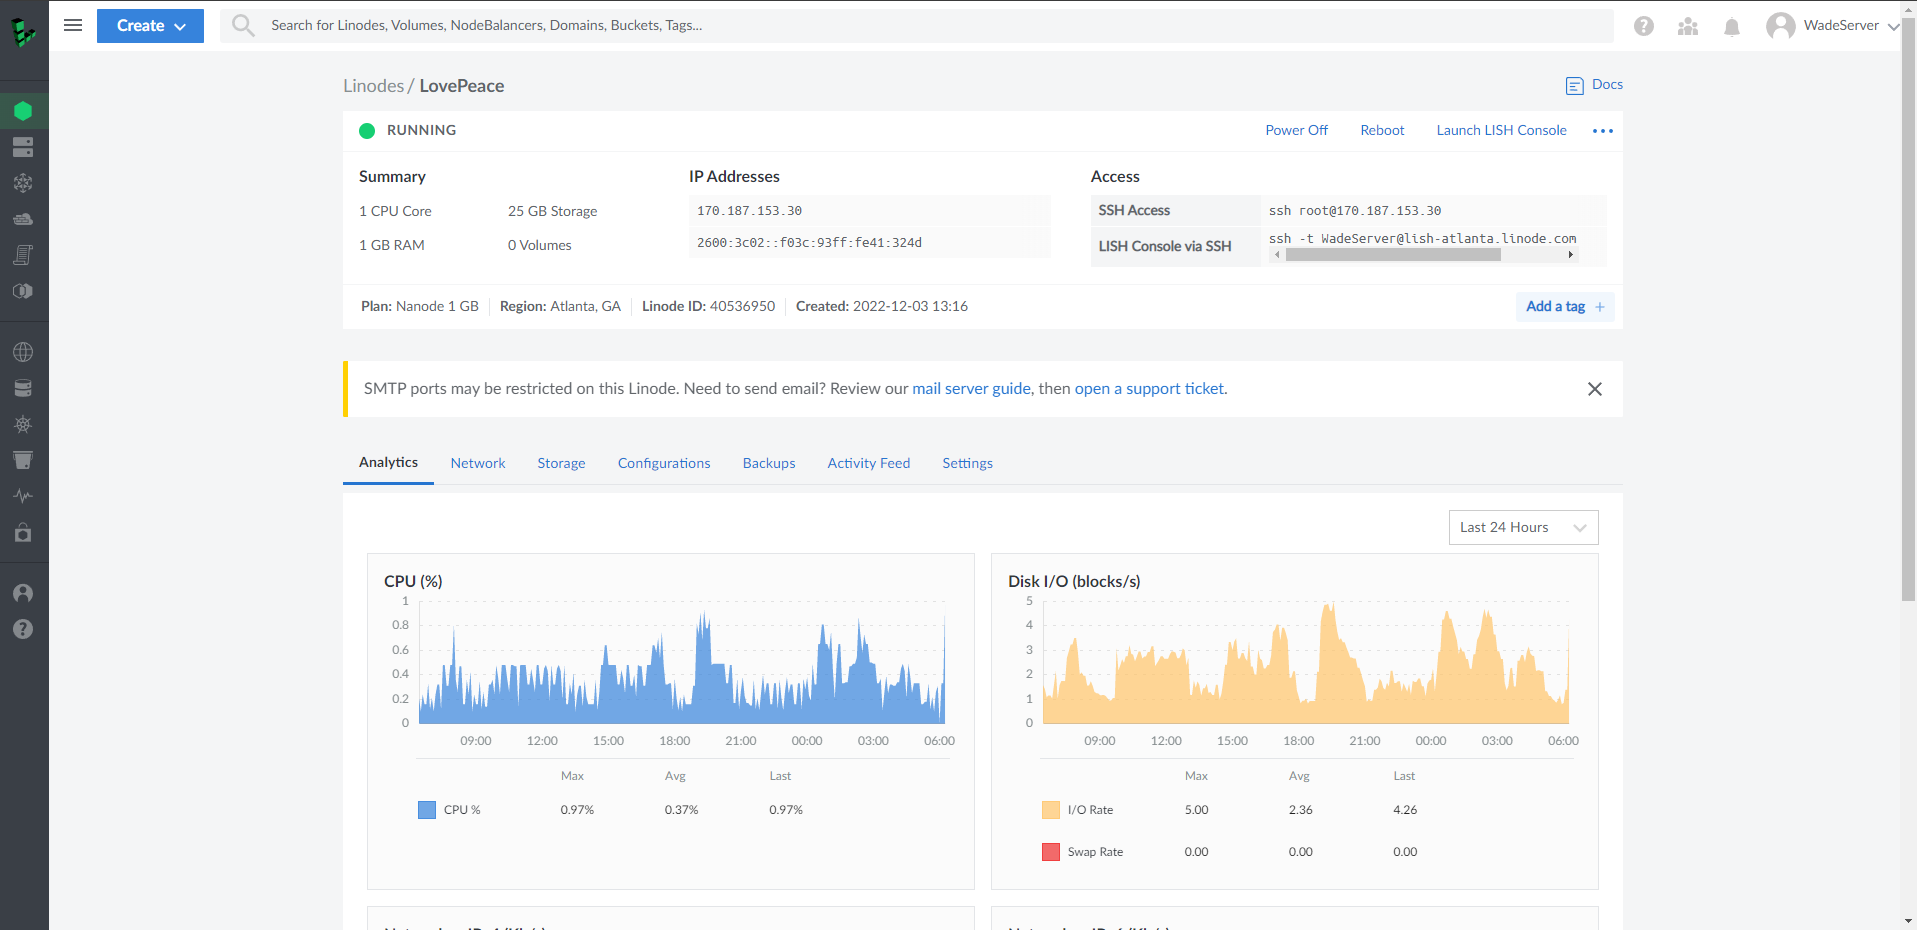This screenshot has width=1917, height=930.
Task: Click IPv6 address 2600:3c02::f03c:93ff:fe41:324d
Action: (x=809, y=243)
